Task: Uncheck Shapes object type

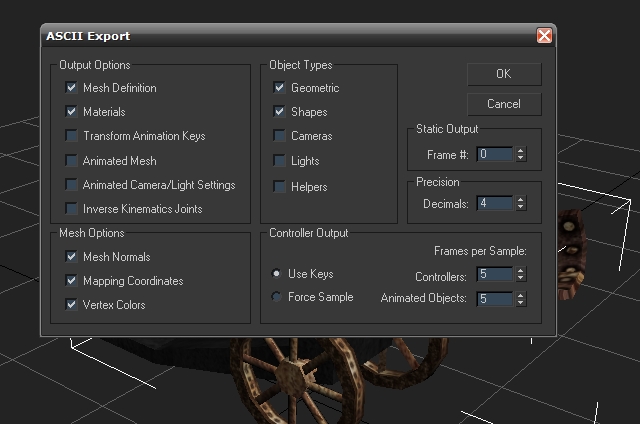Action: [280, 111]
